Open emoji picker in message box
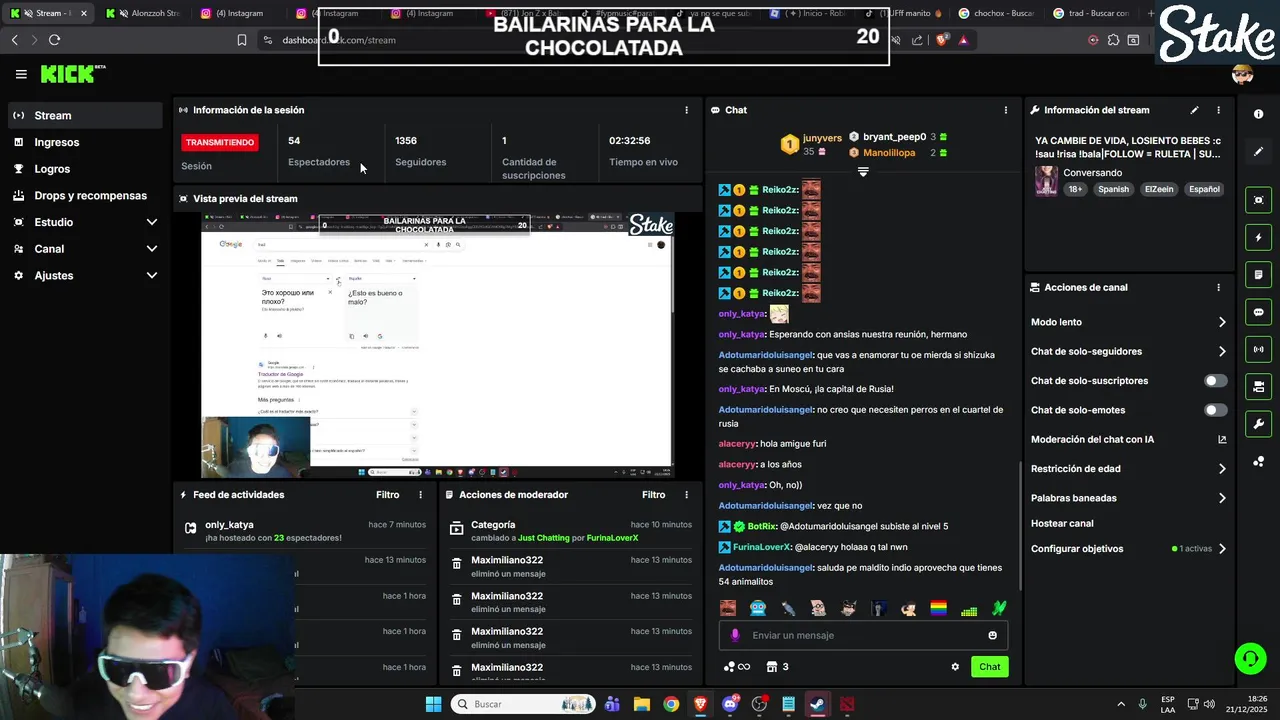1280x720 pixels. (992, 635)
